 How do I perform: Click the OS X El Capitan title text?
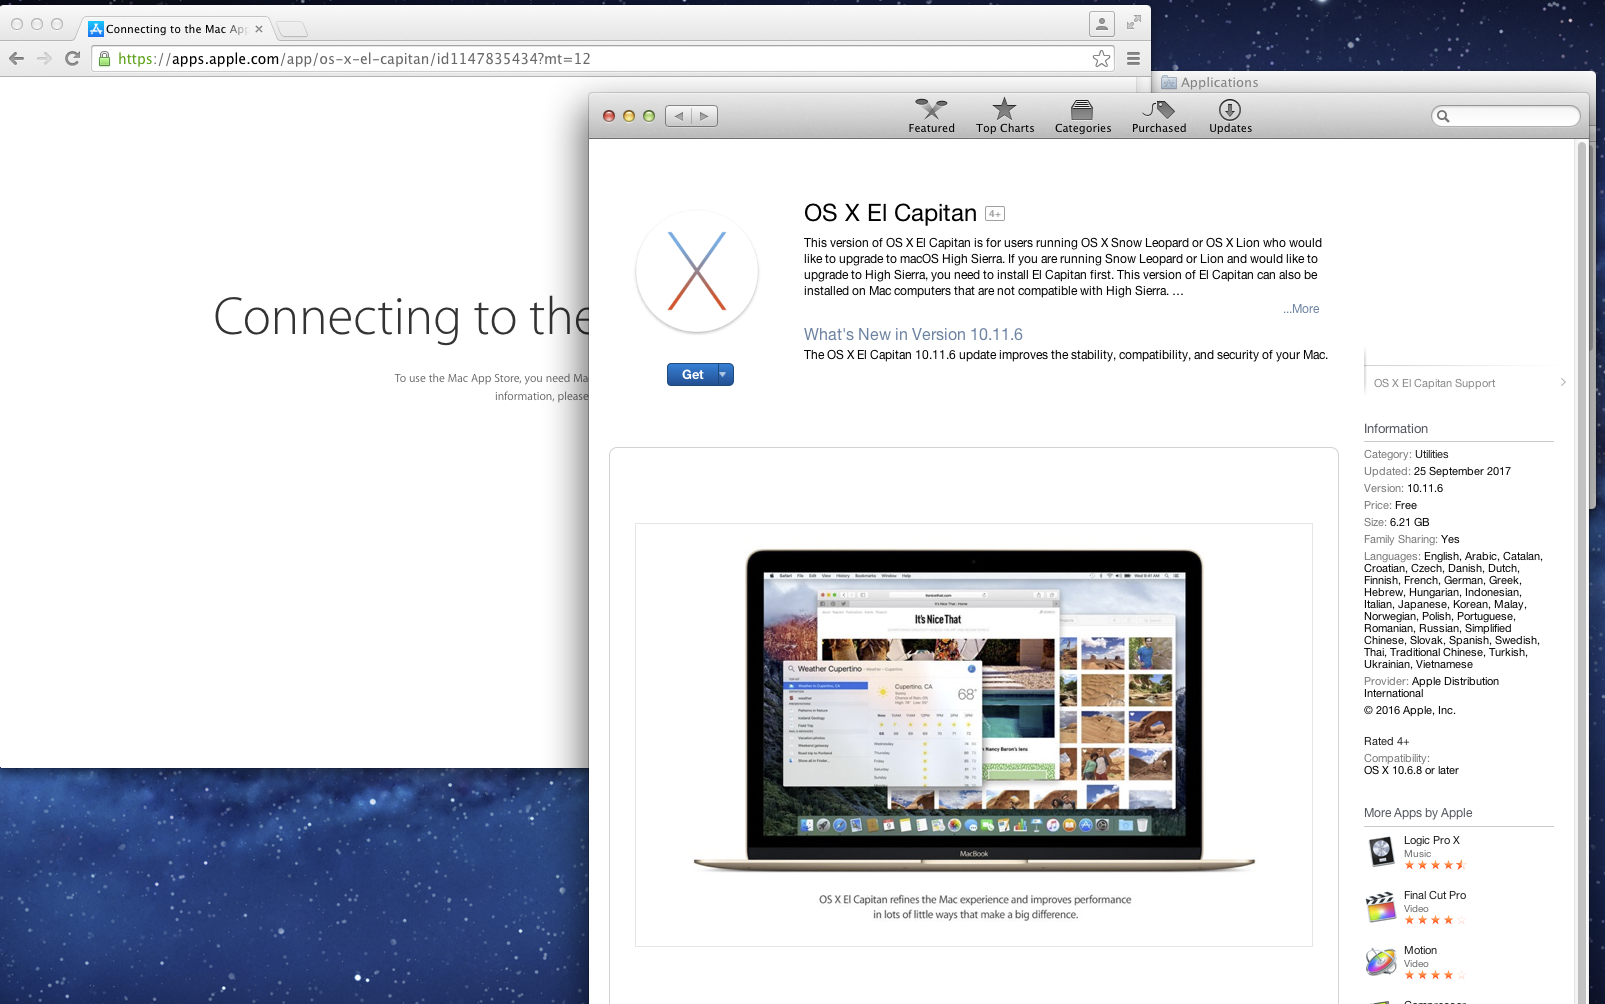(x=890, y=213)
